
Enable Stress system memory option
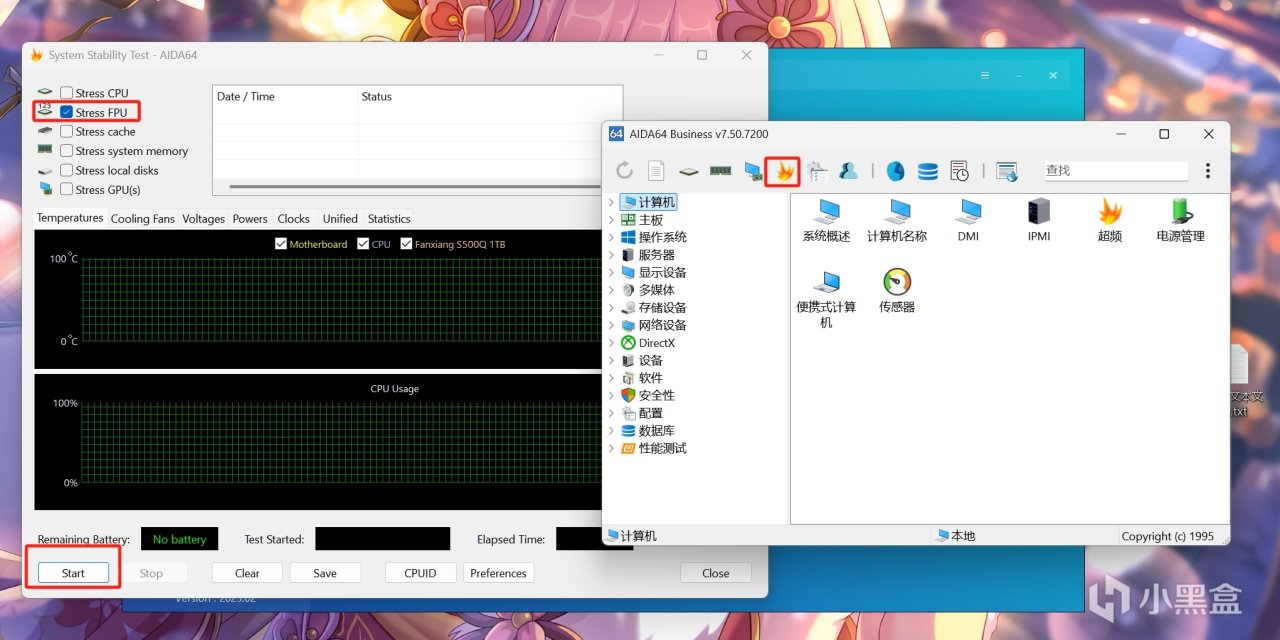tap(67, 151)
